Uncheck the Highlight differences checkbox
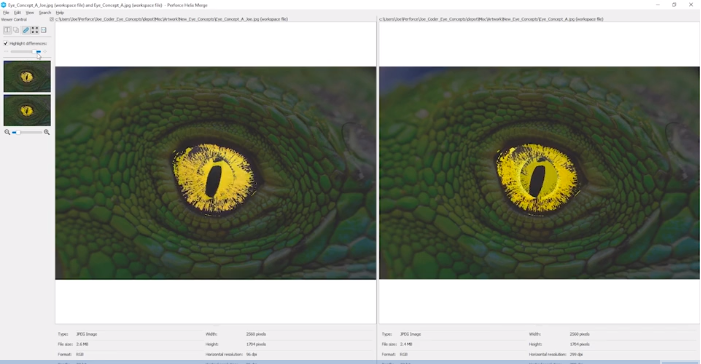The width and height of the screenshot is (701, 364). 6,43
